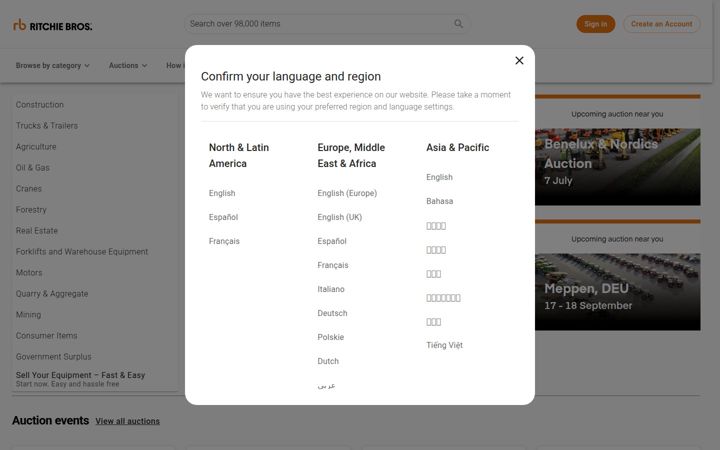Click Create an Account button
The height and width of the screenshot is (450, 720).
pyautogui.click(x=661, y=24)
